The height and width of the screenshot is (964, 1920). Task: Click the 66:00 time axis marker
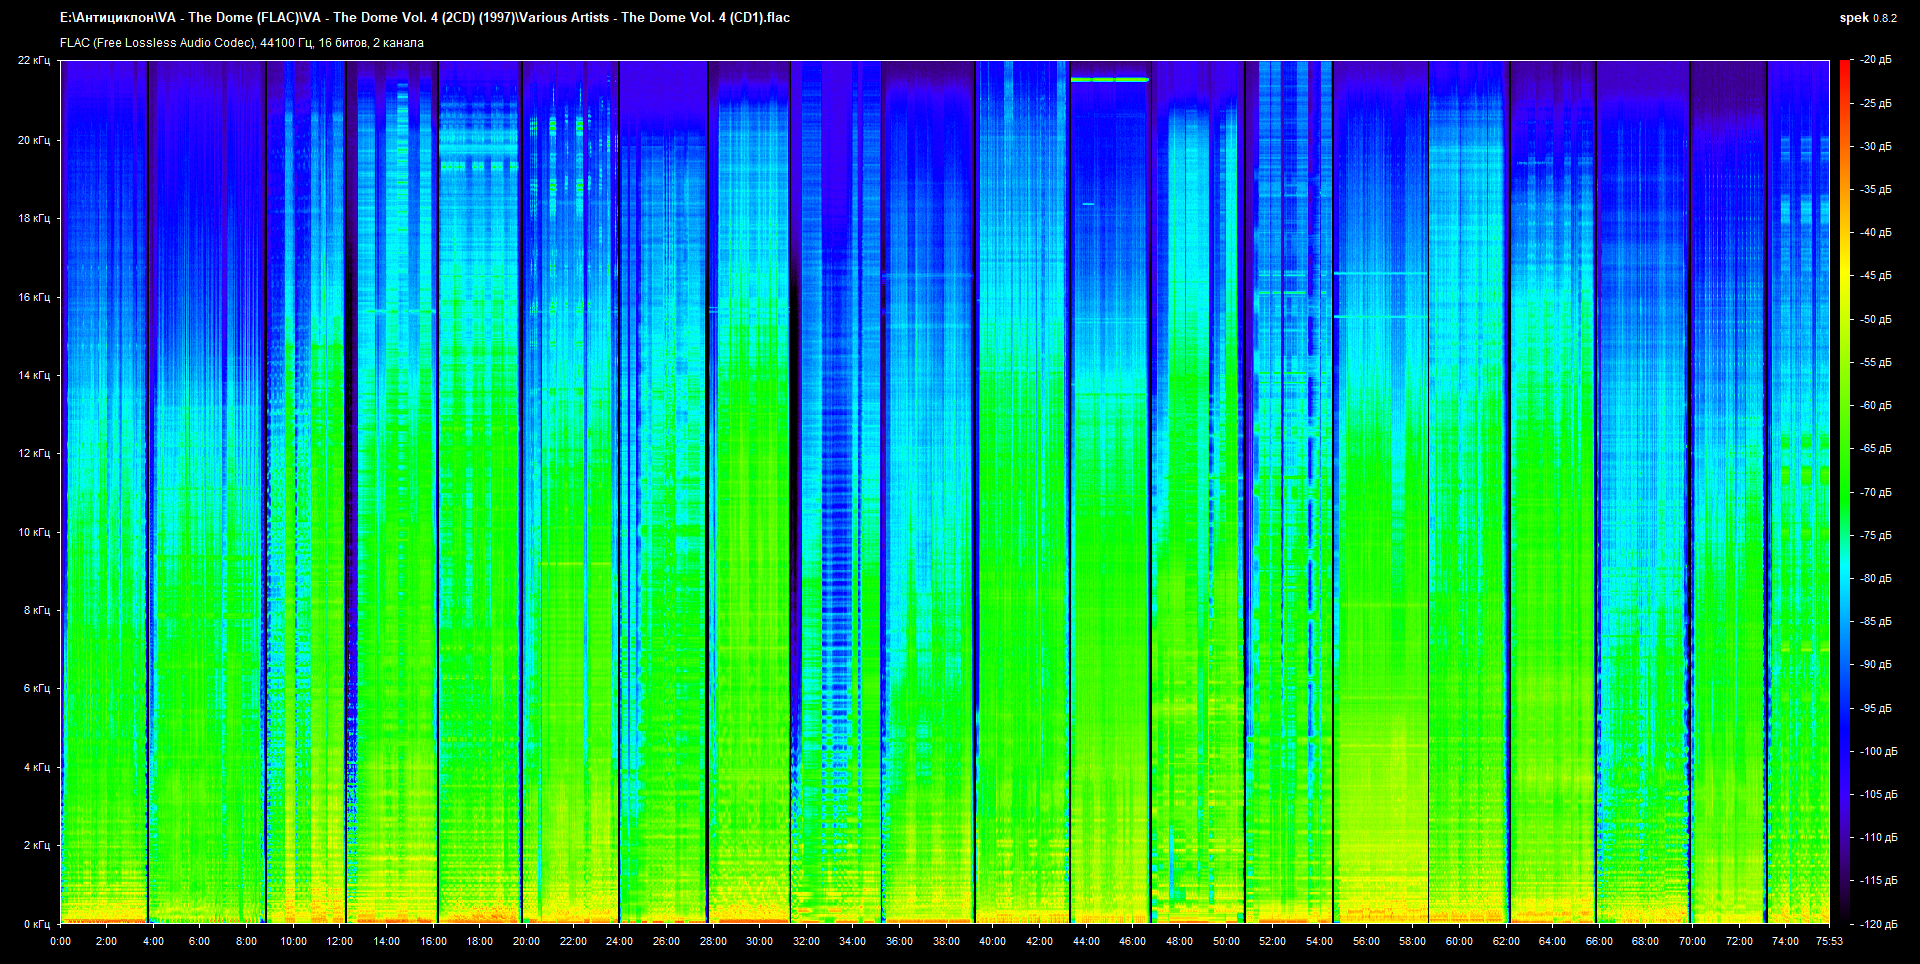click(x=1599, y=941)
